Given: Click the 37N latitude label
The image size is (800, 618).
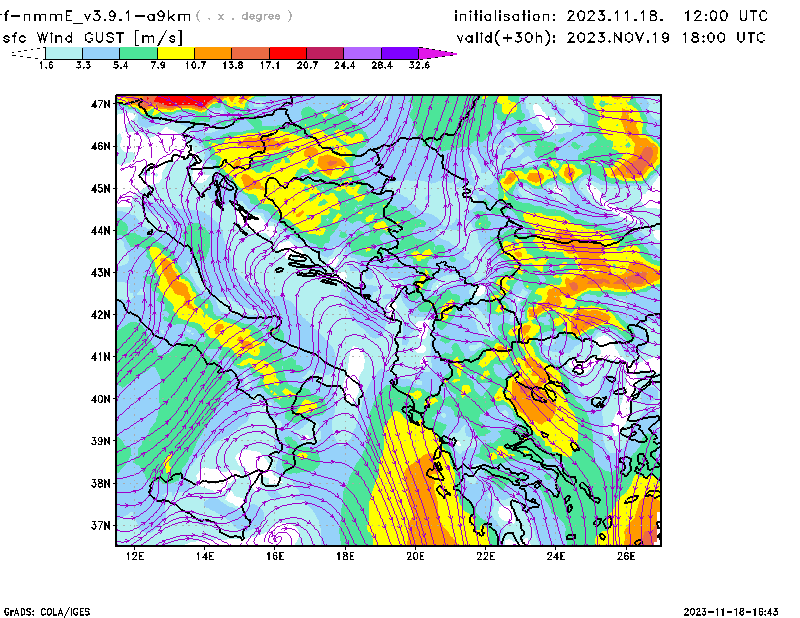Looking at the screenshot, I should tap(101, 525).
